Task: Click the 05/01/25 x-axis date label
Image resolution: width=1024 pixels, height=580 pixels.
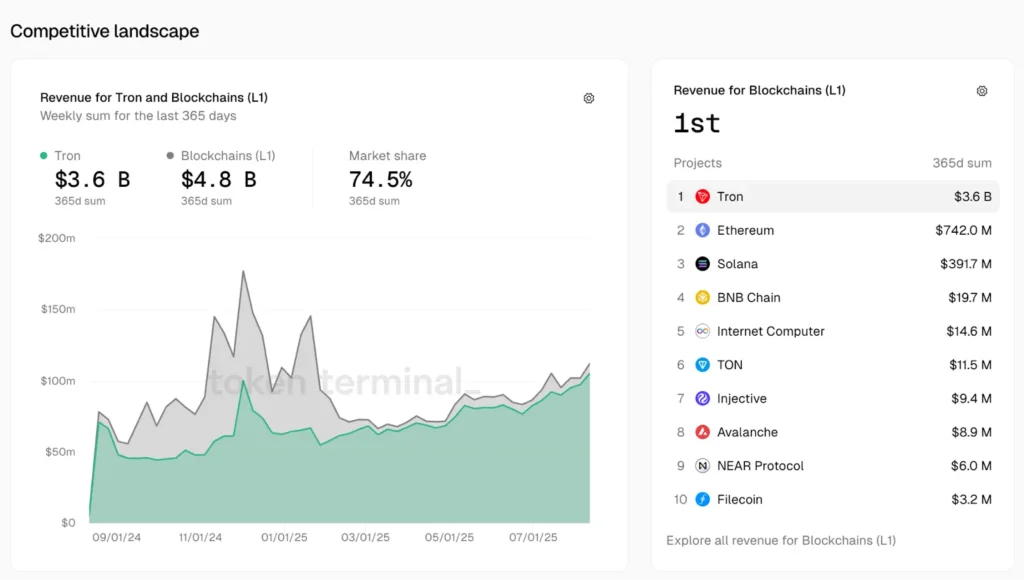Action: [449, 538]
